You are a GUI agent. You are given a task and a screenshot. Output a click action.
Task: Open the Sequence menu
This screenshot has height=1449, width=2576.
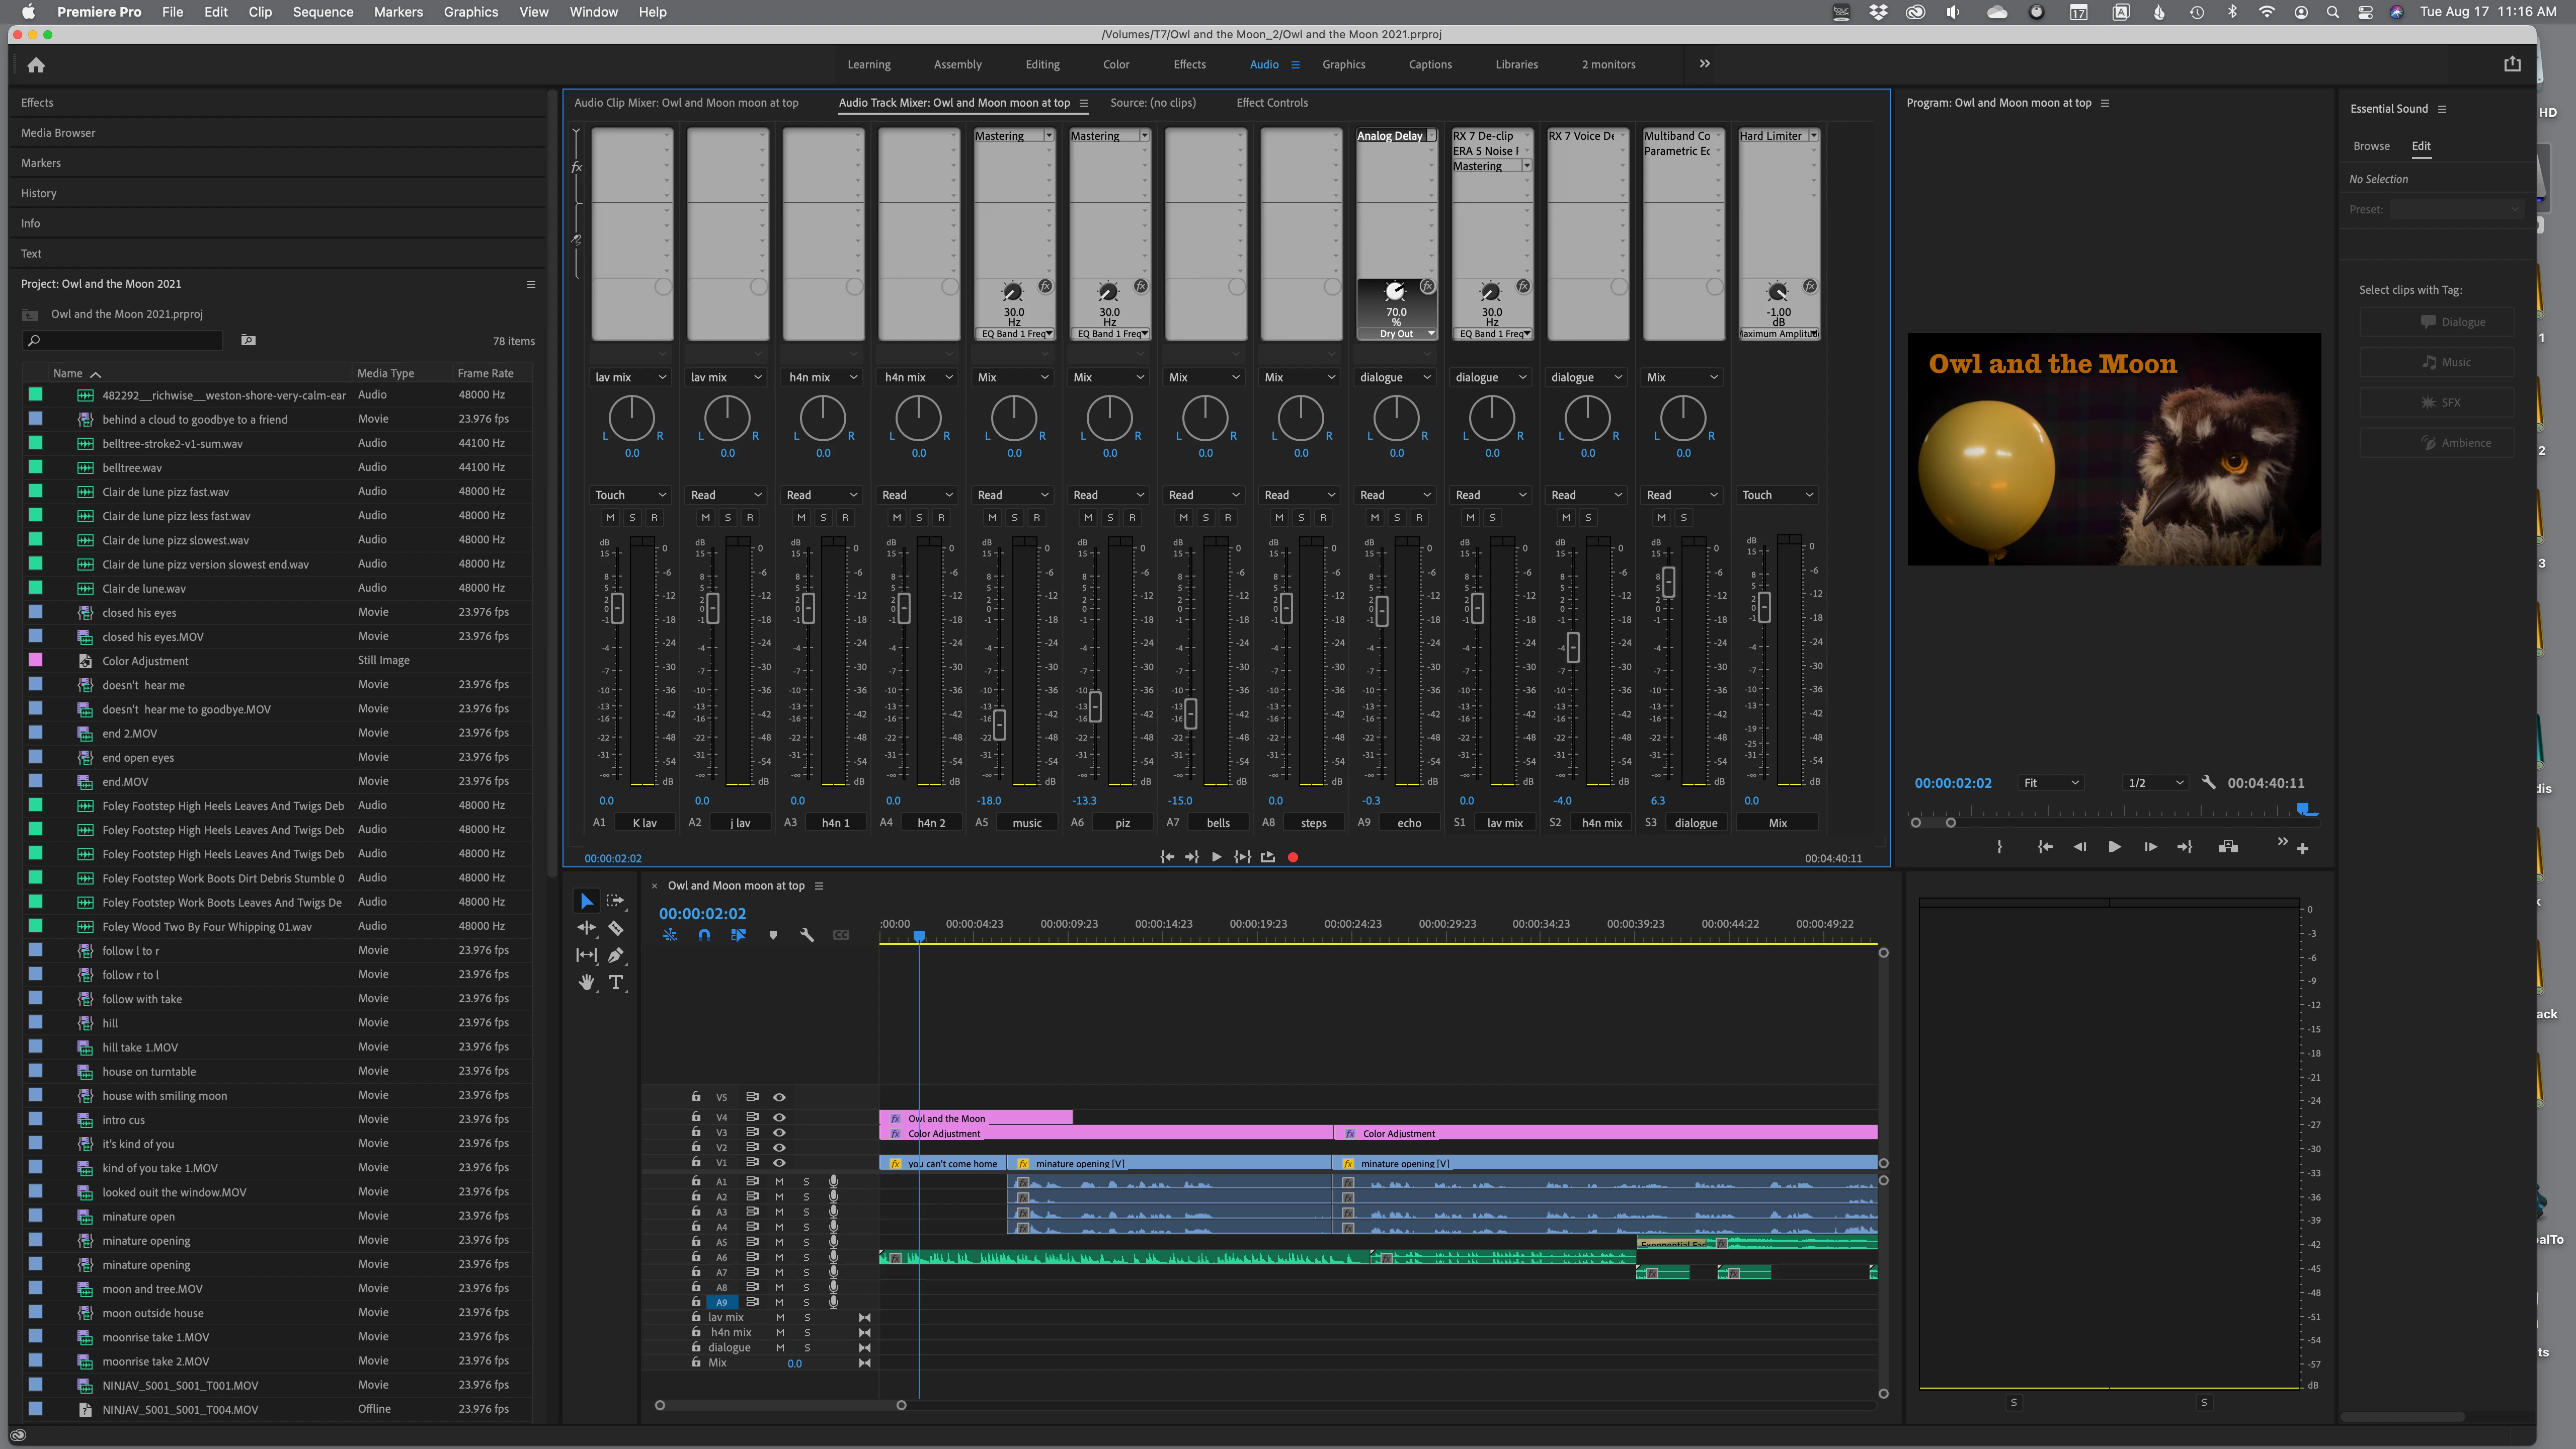coord(322,12)
